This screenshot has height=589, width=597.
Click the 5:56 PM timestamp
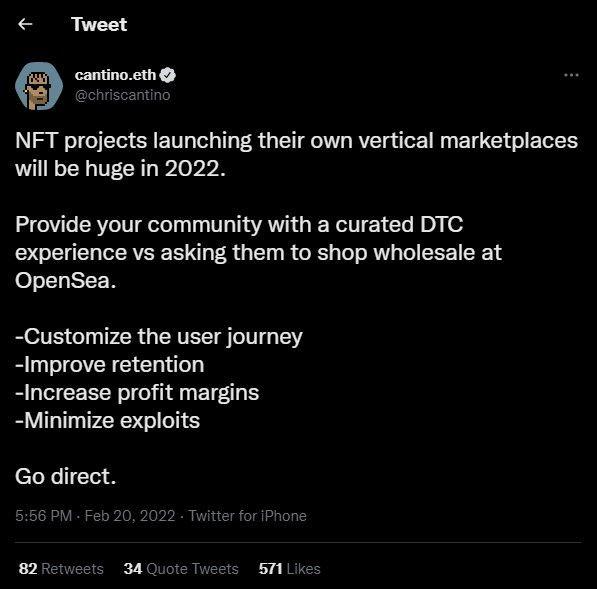43,516
